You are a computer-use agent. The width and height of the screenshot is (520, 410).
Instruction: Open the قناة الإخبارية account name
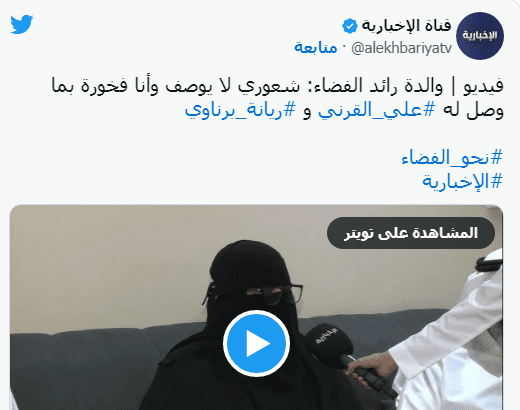point(406,26)
